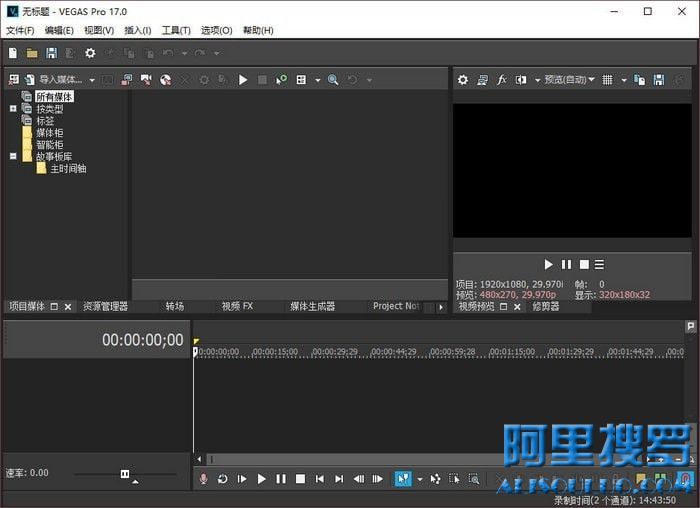Toggle loop playback on the timeline transport
The width and height of the screenshot is (700, 508).
pos(222,479)
